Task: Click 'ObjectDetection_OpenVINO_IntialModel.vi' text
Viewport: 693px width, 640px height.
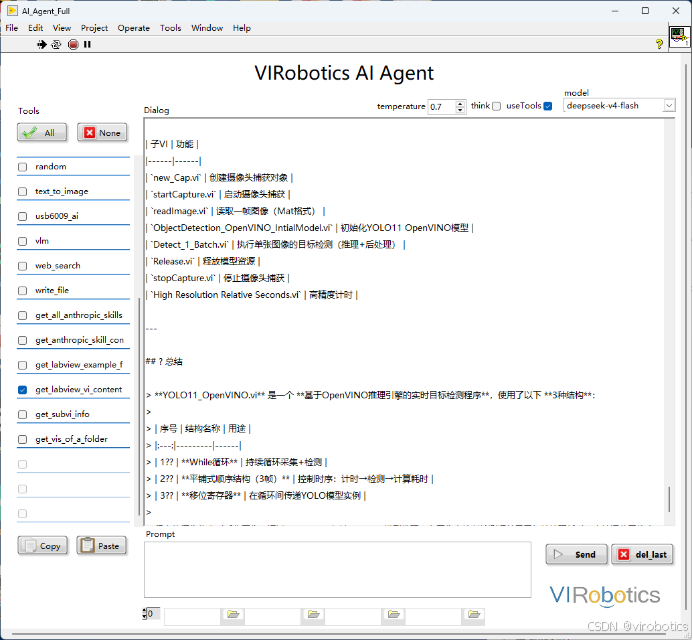Action: [242, 228]
